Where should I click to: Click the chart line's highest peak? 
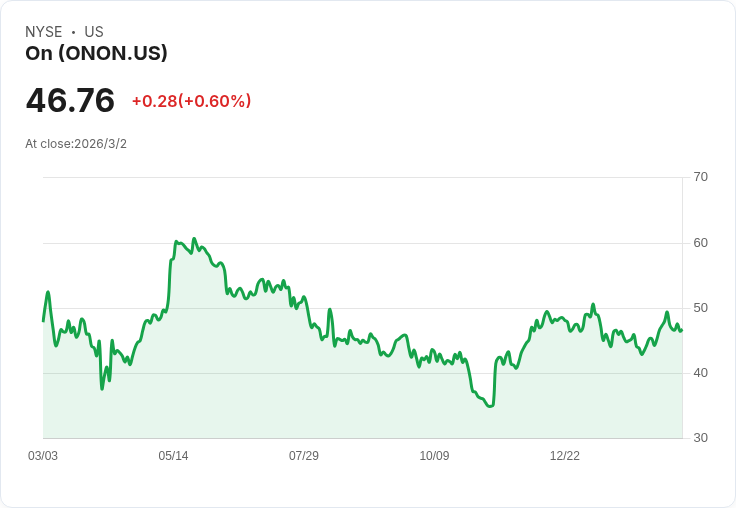tap(193, 239)
